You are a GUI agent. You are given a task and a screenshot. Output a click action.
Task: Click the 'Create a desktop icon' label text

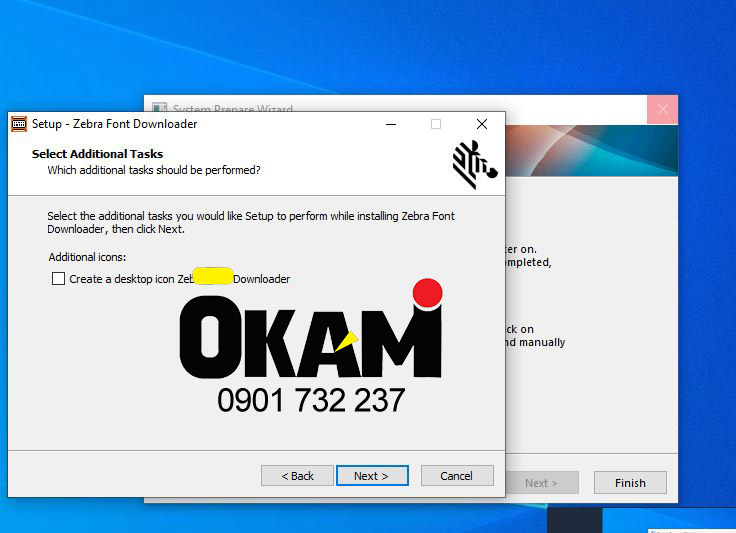coord(180,279)
